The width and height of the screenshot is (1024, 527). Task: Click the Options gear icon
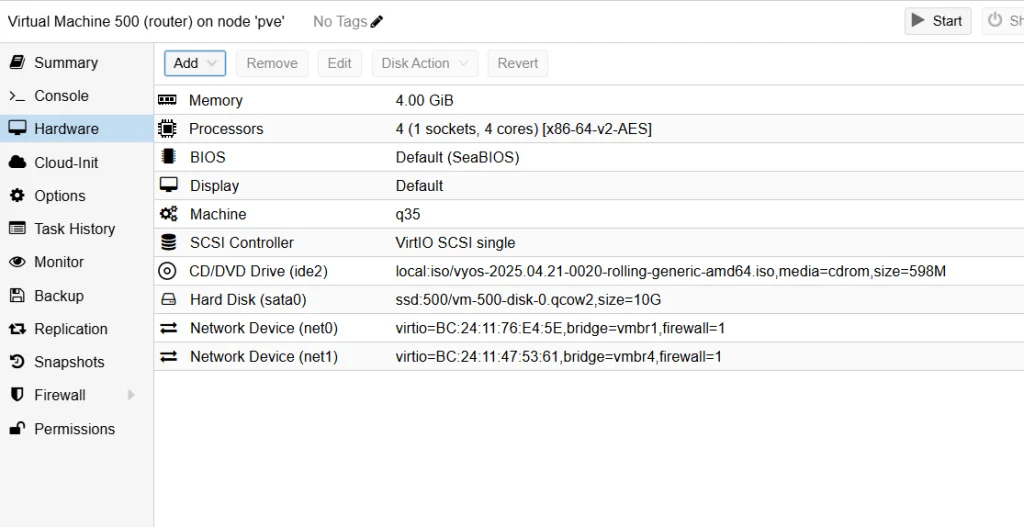pyautogui.click(x=17, y=195)
